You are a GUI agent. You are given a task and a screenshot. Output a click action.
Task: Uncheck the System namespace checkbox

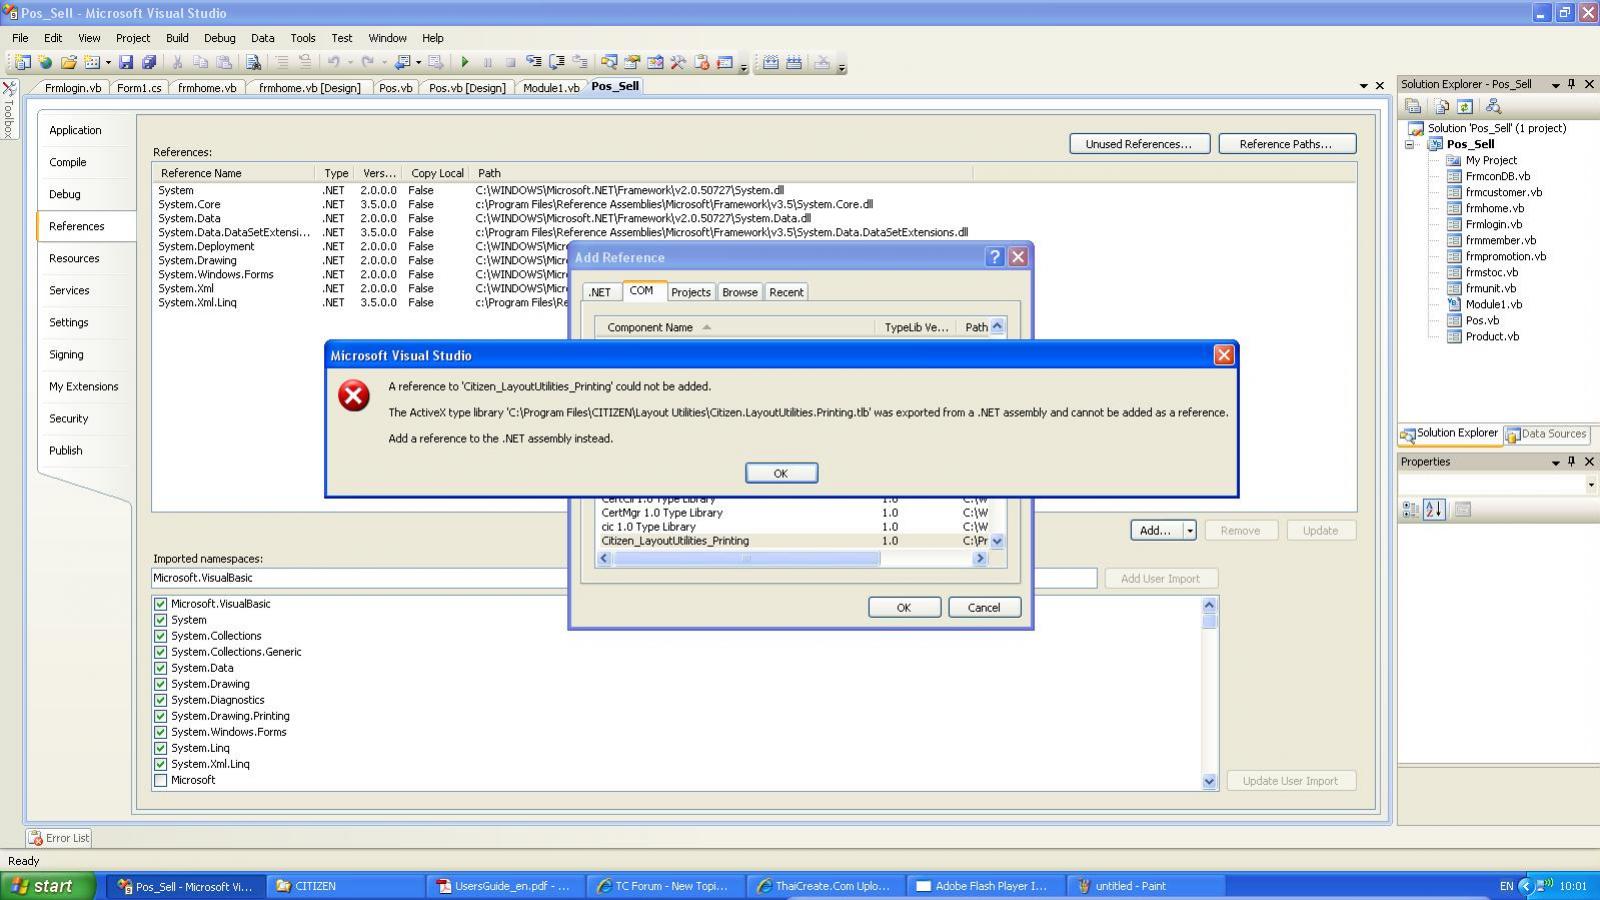click(160, 620)
